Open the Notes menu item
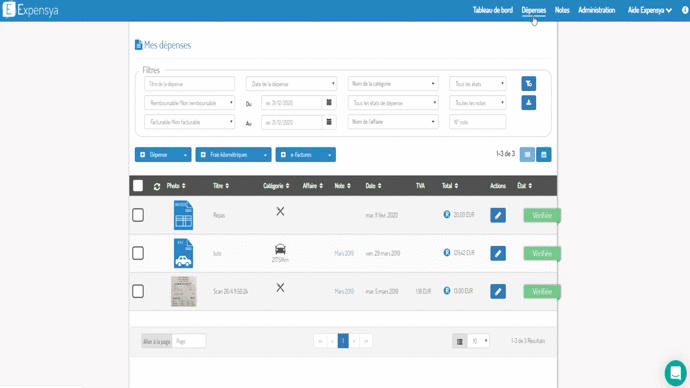 click(x=562, y=10)
